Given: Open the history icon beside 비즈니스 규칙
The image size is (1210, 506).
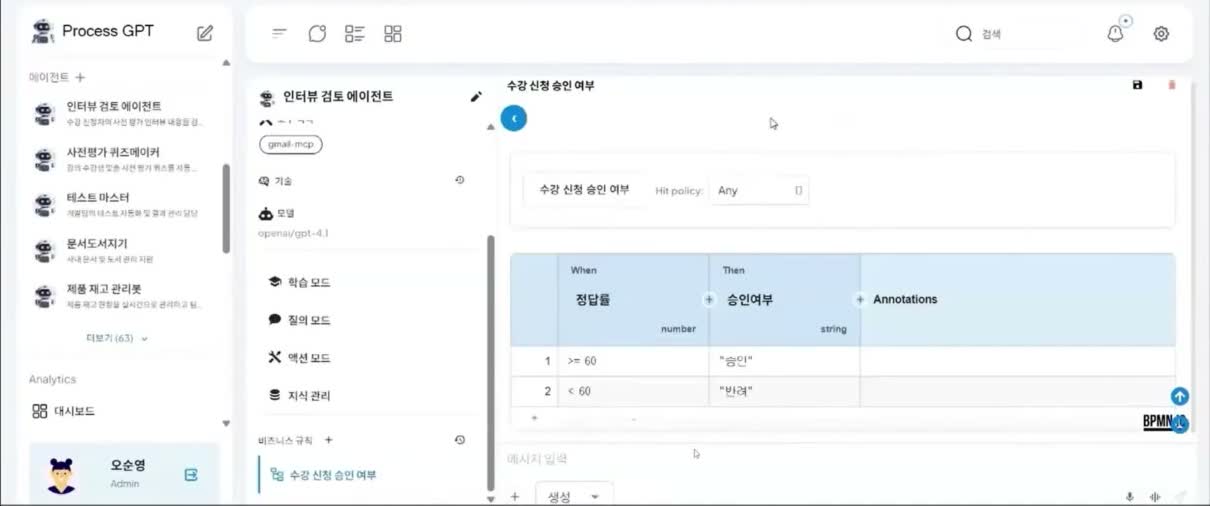Looking at the screenshot, I should (459, 440).
